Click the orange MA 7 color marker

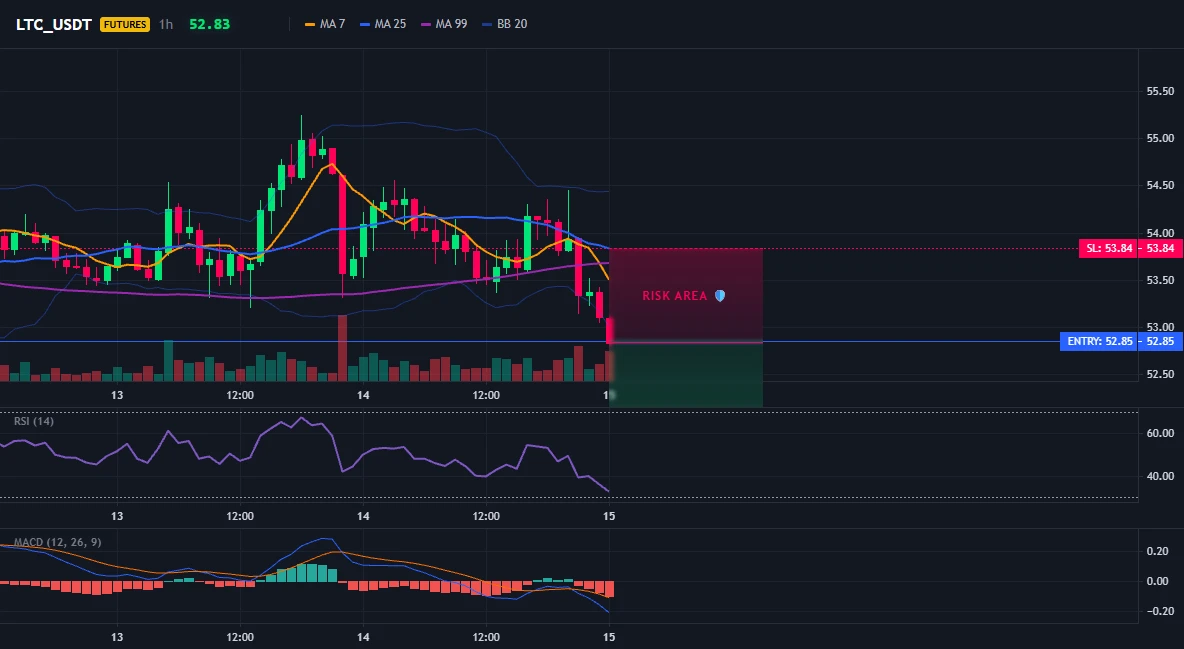310,24
